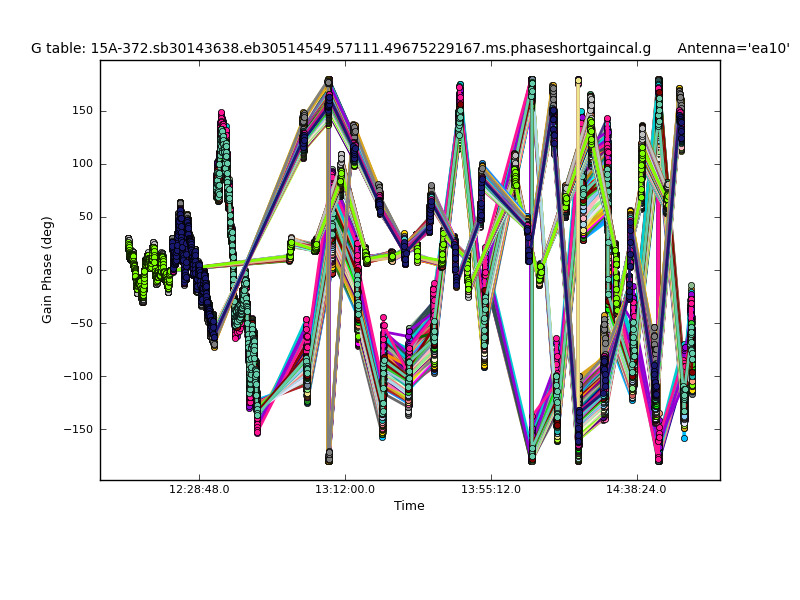Screen dimensions: 800x600
Task: Click the 50 y-axis tick label
Action: pos(85,217)
